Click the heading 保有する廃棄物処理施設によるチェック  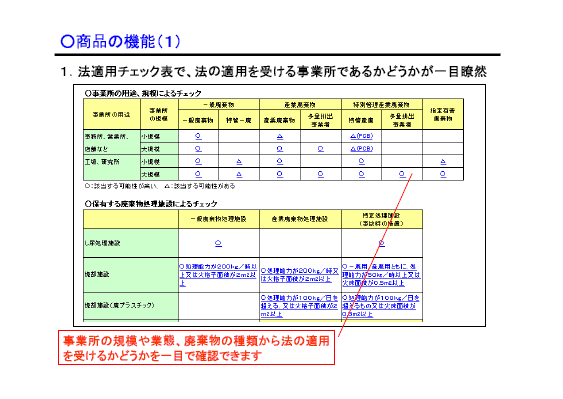[151, 204]
